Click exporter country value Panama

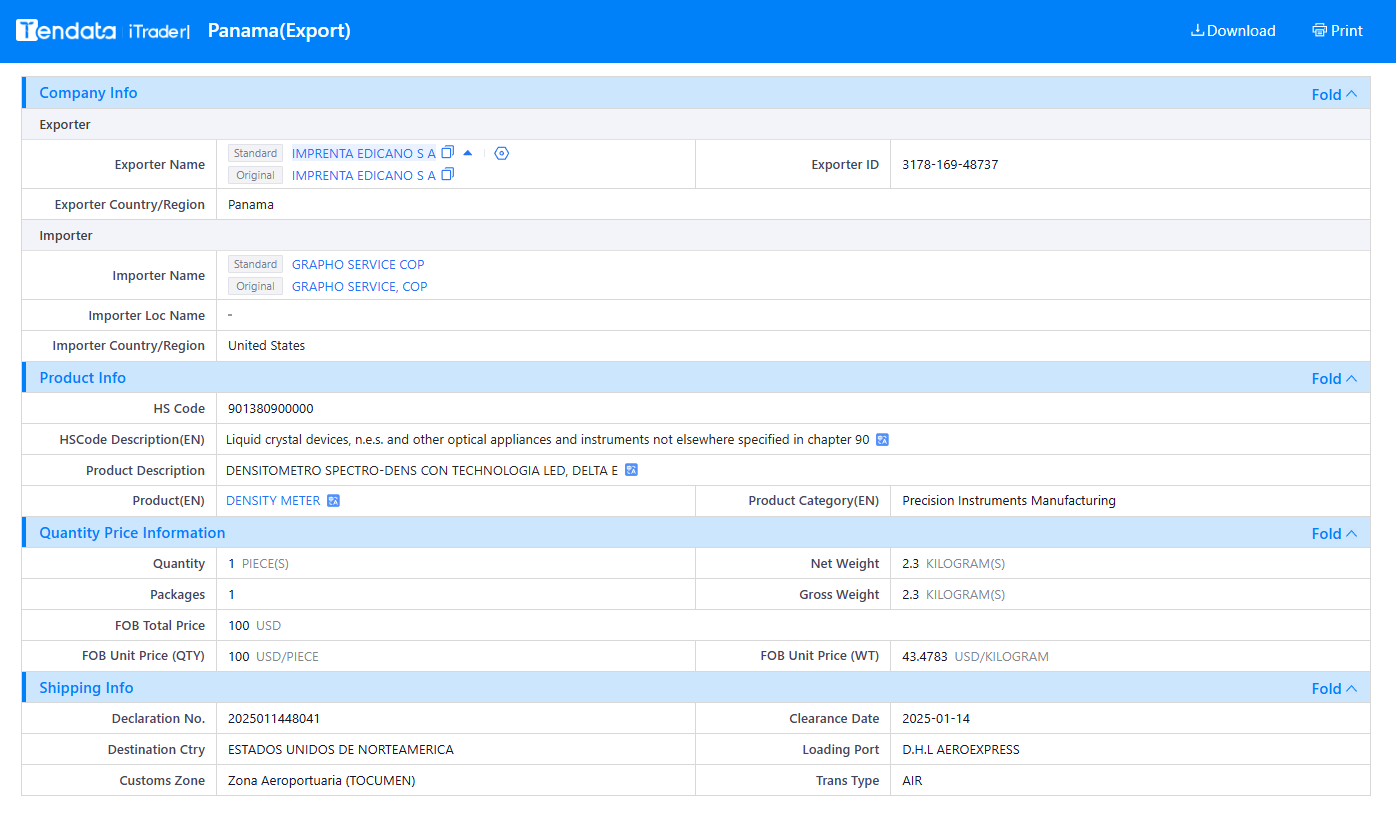(x=251, y=204)
